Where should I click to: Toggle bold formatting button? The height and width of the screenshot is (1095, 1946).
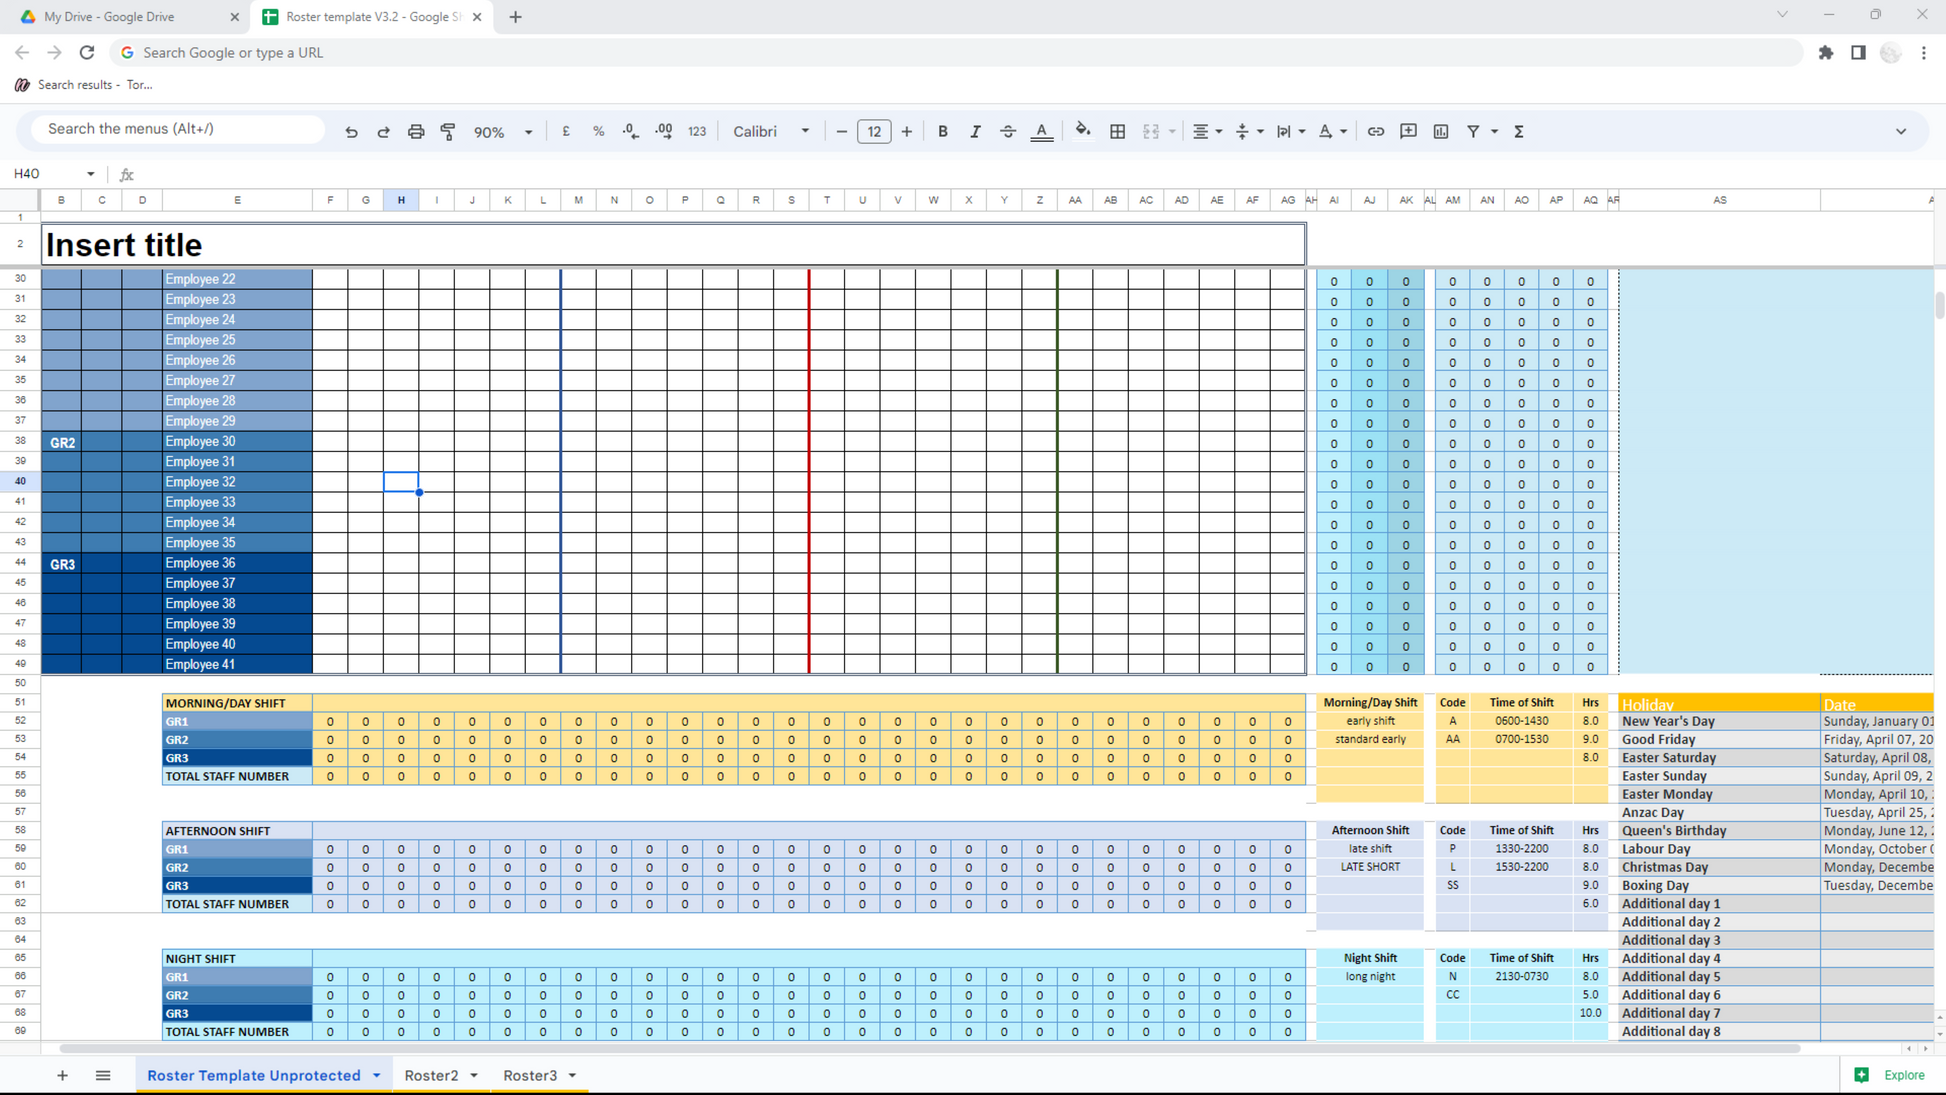[x=942, y=132]
